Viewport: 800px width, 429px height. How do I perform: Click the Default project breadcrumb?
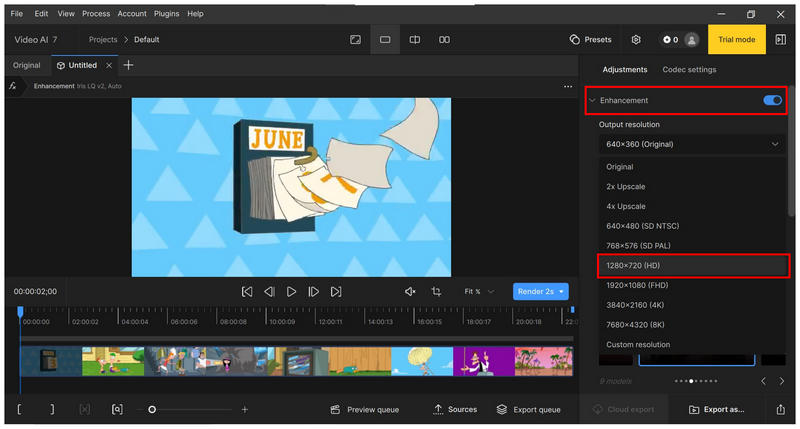146,39
